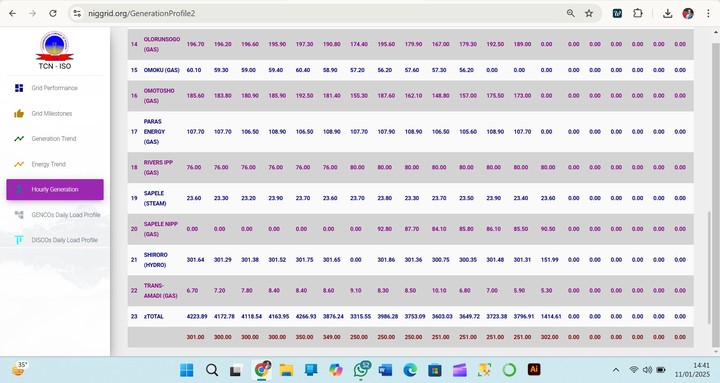Open the Chrome three-dot menu
The height and width of the screenshot is (383, 720).
[x=708, y=13]
